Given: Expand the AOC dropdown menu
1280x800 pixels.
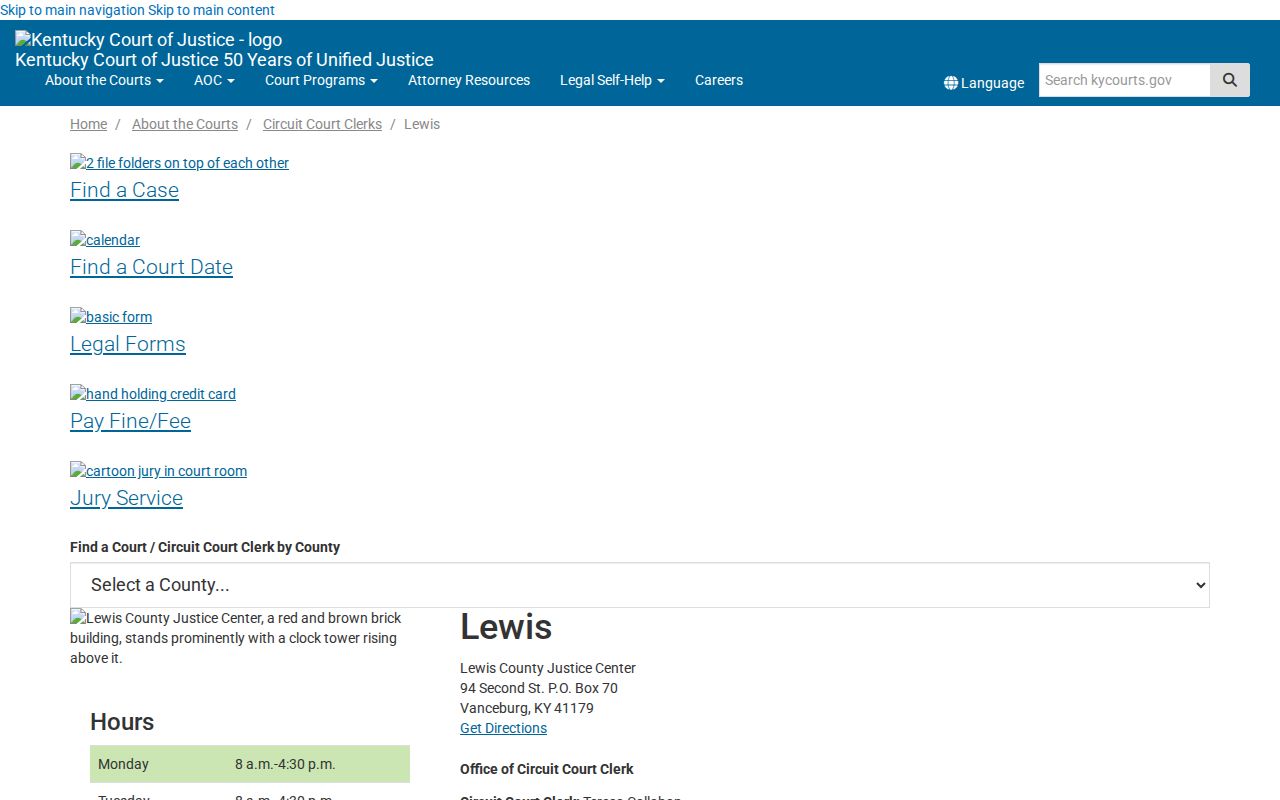Looking at the screenshot, I should pos(214,80).
